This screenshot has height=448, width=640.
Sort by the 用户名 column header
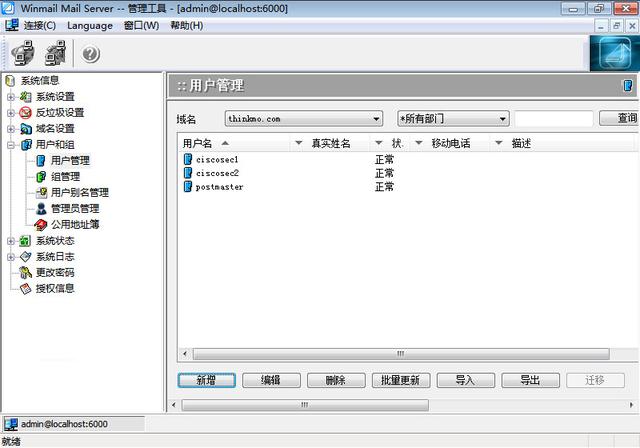(197, 143)
